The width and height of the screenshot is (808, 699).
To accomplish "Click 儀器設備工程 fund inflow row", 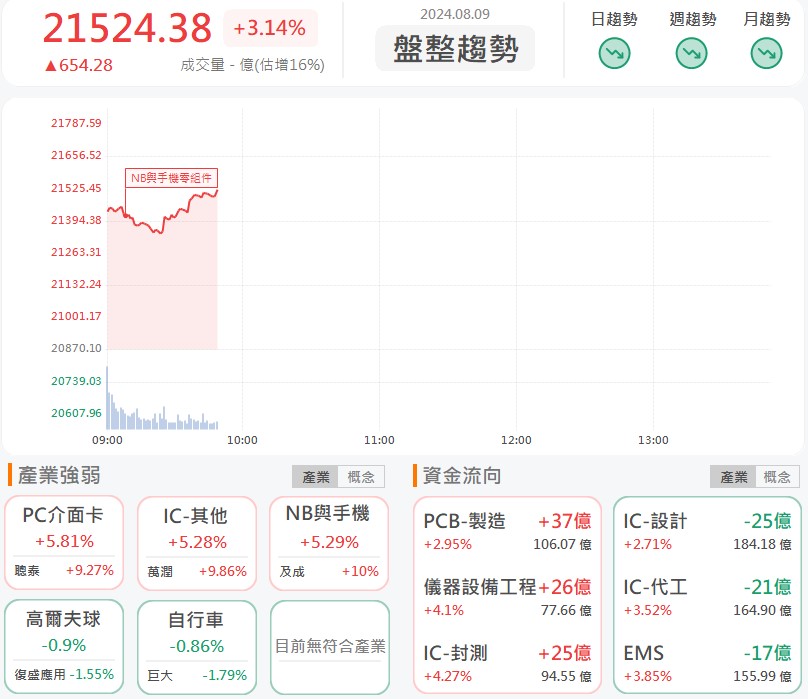I will tap(507, 597).
